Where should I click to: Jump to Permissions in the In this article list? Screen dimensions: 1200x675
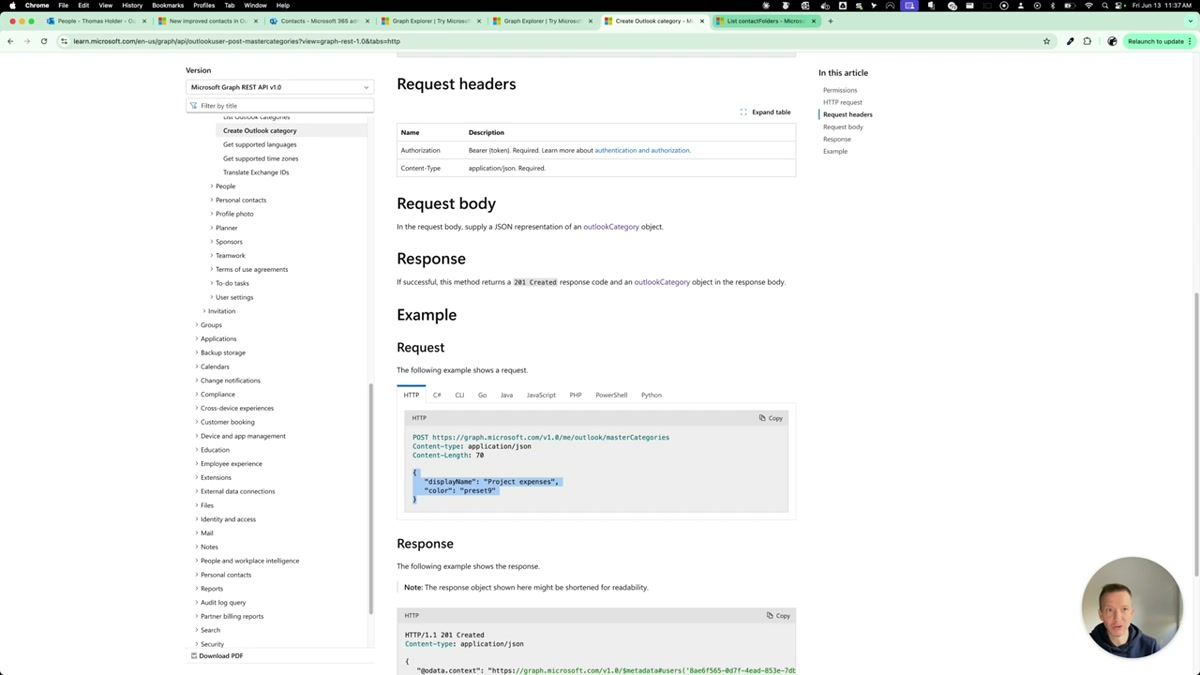(840, 90)
